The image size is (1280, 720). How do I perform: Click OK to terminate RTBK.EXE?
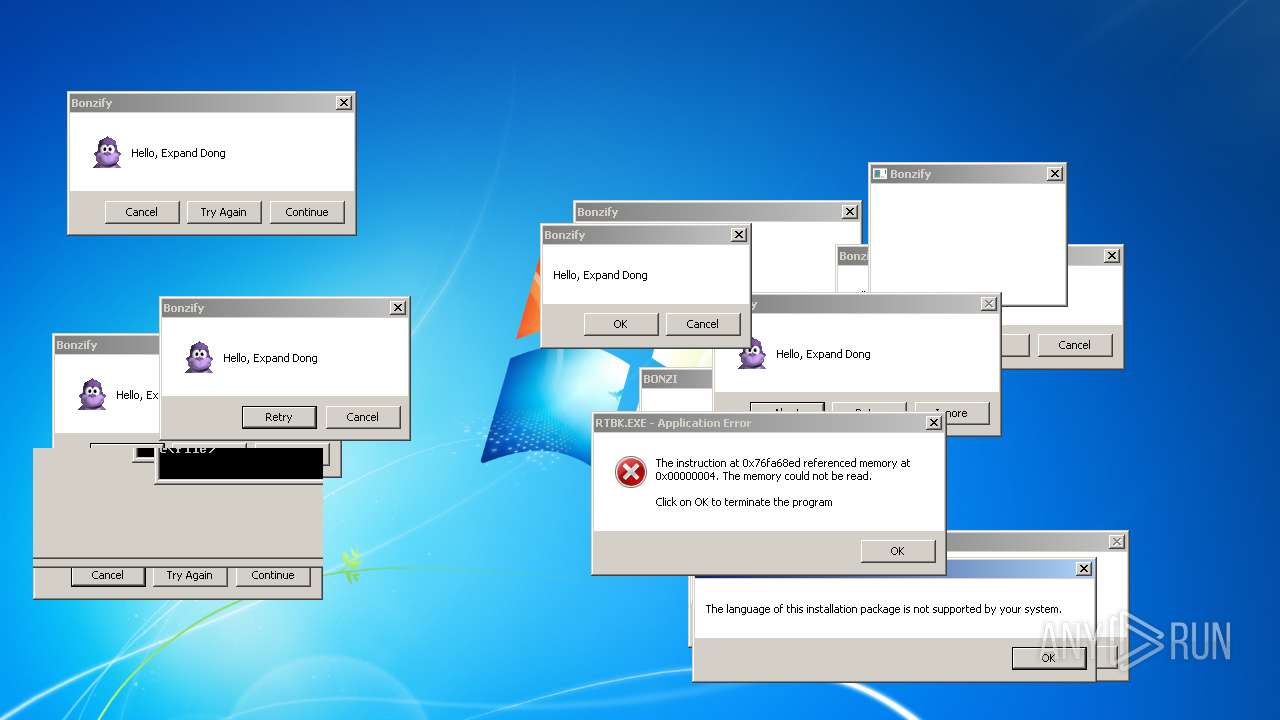898,551
